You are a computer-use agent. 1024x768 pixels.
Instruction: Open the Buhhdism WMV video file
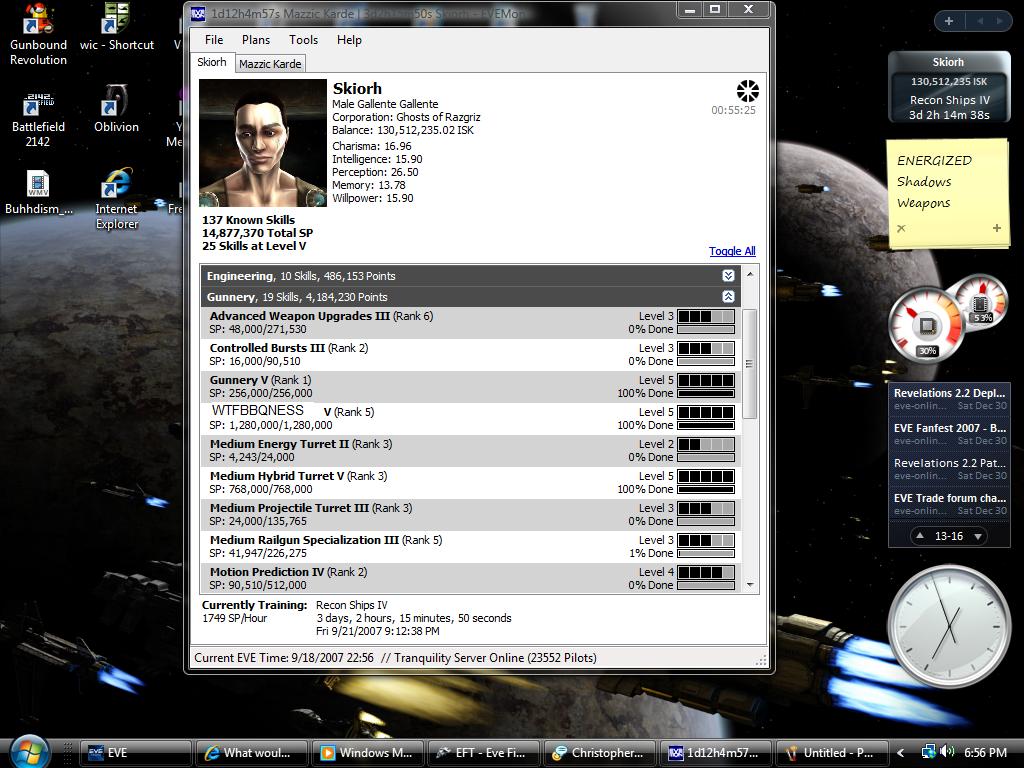coord(38,193)
